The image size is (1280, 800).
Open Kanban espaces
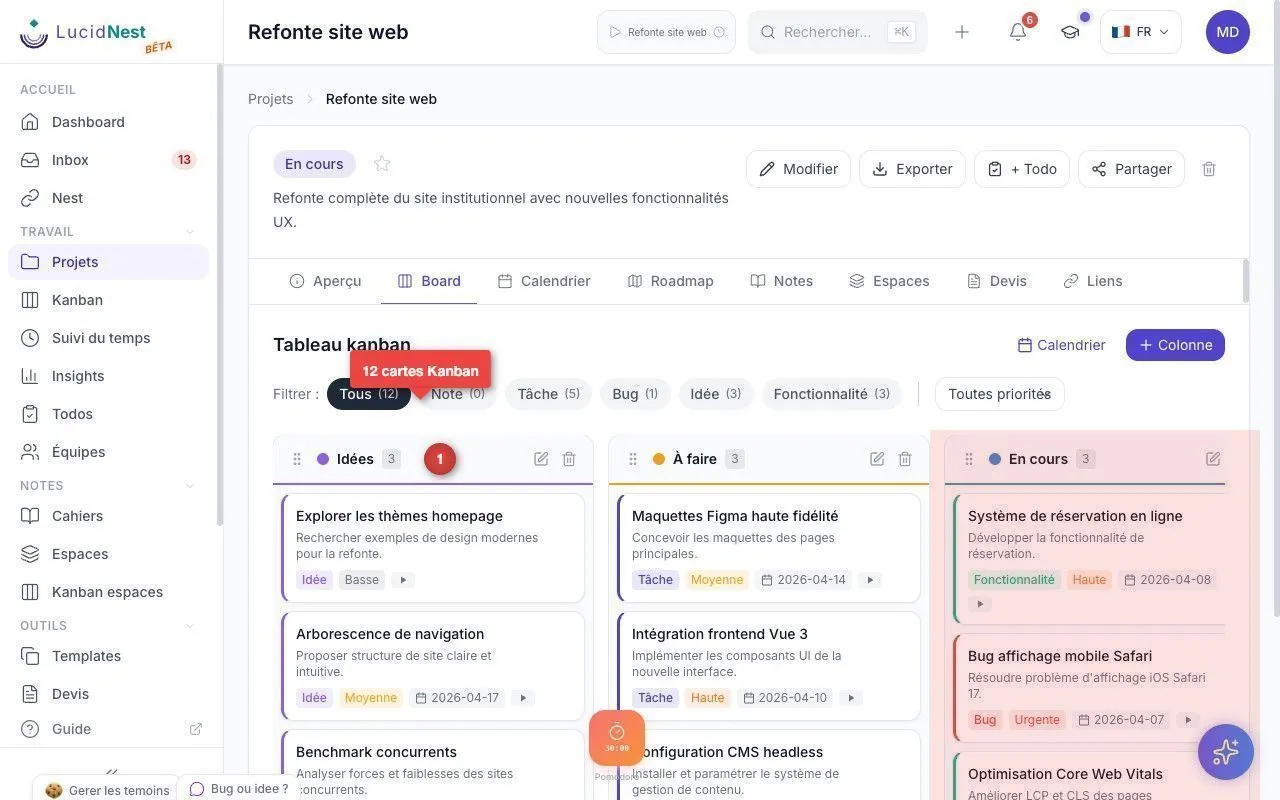108,592
